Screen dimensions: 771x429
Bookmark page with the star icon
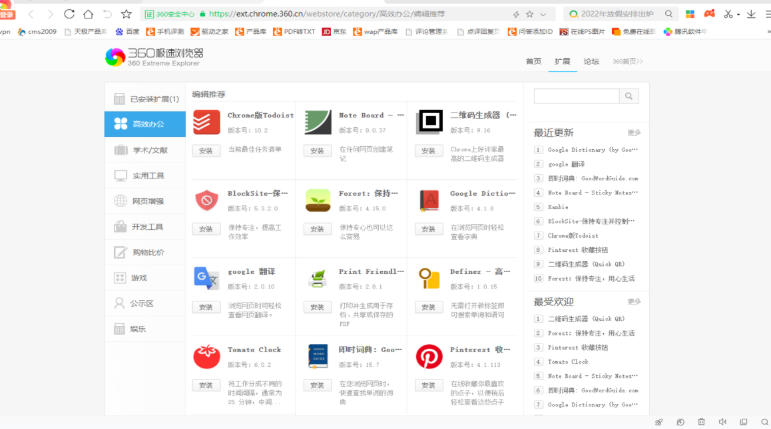tap(126, 15)
